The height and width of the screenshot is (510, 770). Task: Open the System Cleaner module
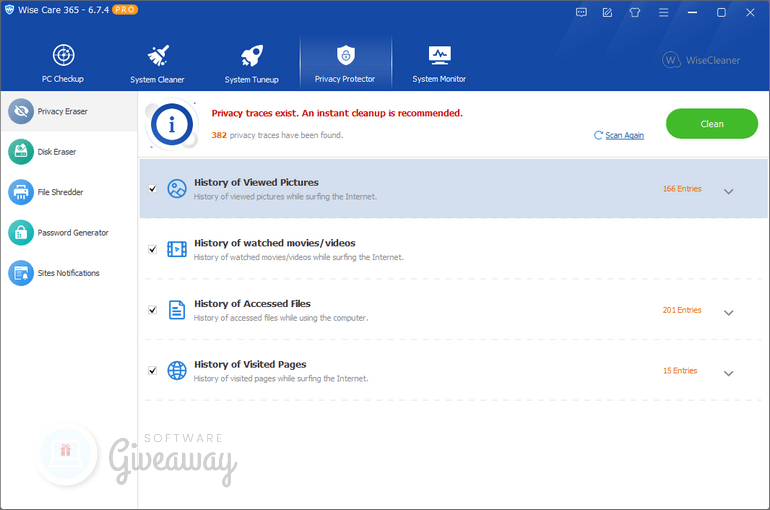157,62
